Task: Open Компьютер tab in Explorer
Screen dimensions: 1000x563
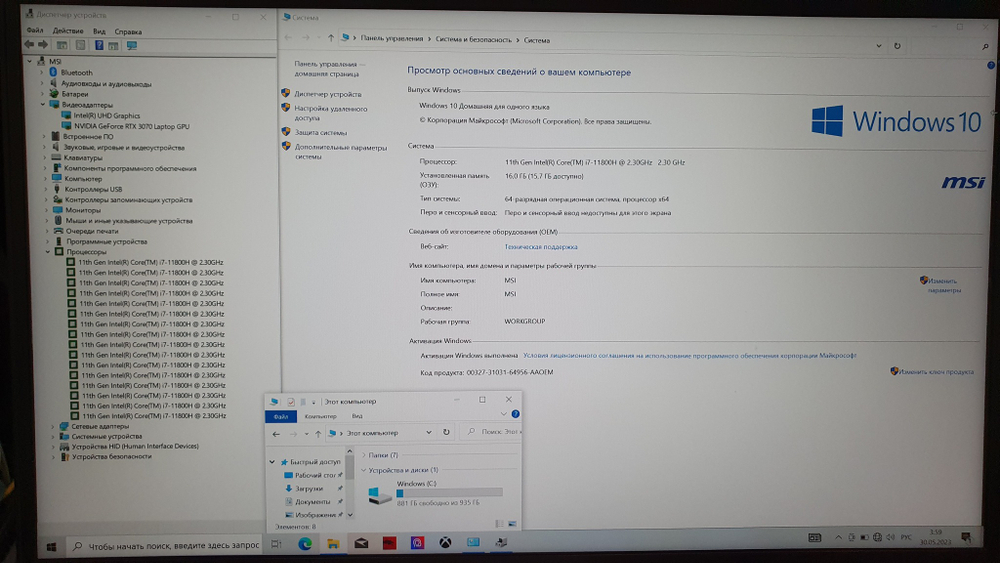Action: pyautogui.click(x=320, y=416)
